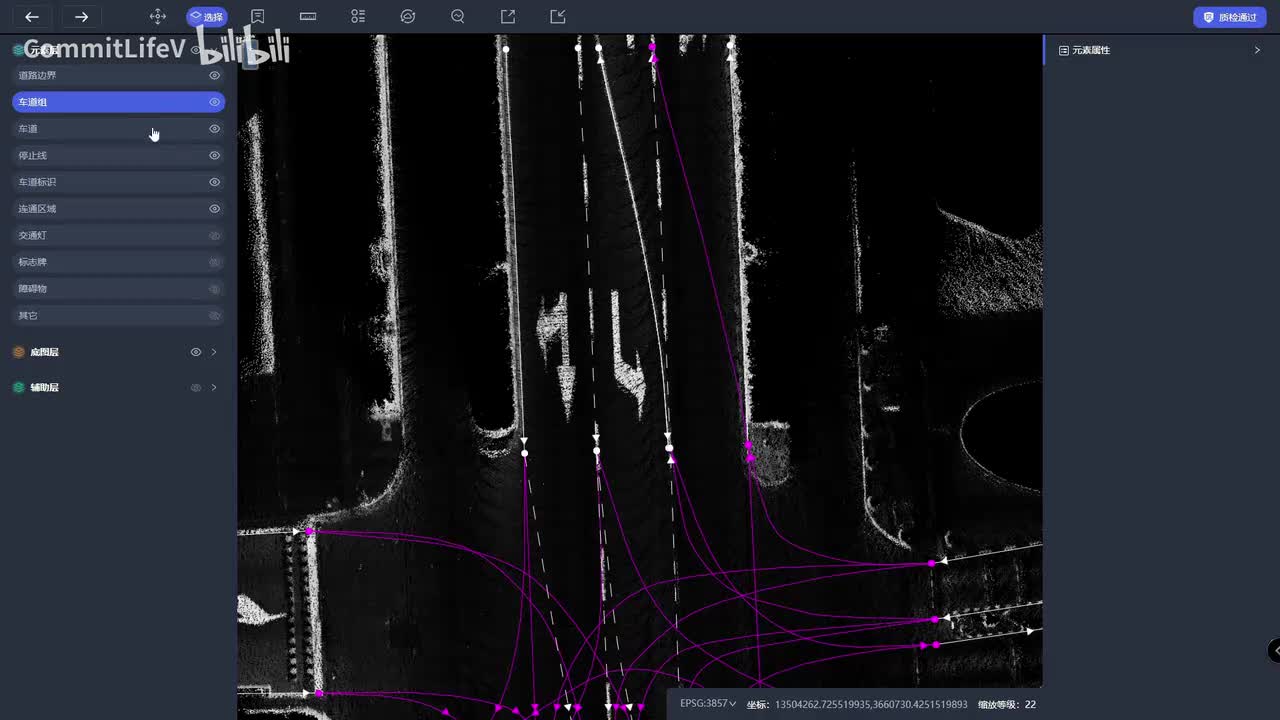The width and height of the screenshot is (1280, 720).
Task: Click the forward arrow button
Action: click(x=82, y=17)
